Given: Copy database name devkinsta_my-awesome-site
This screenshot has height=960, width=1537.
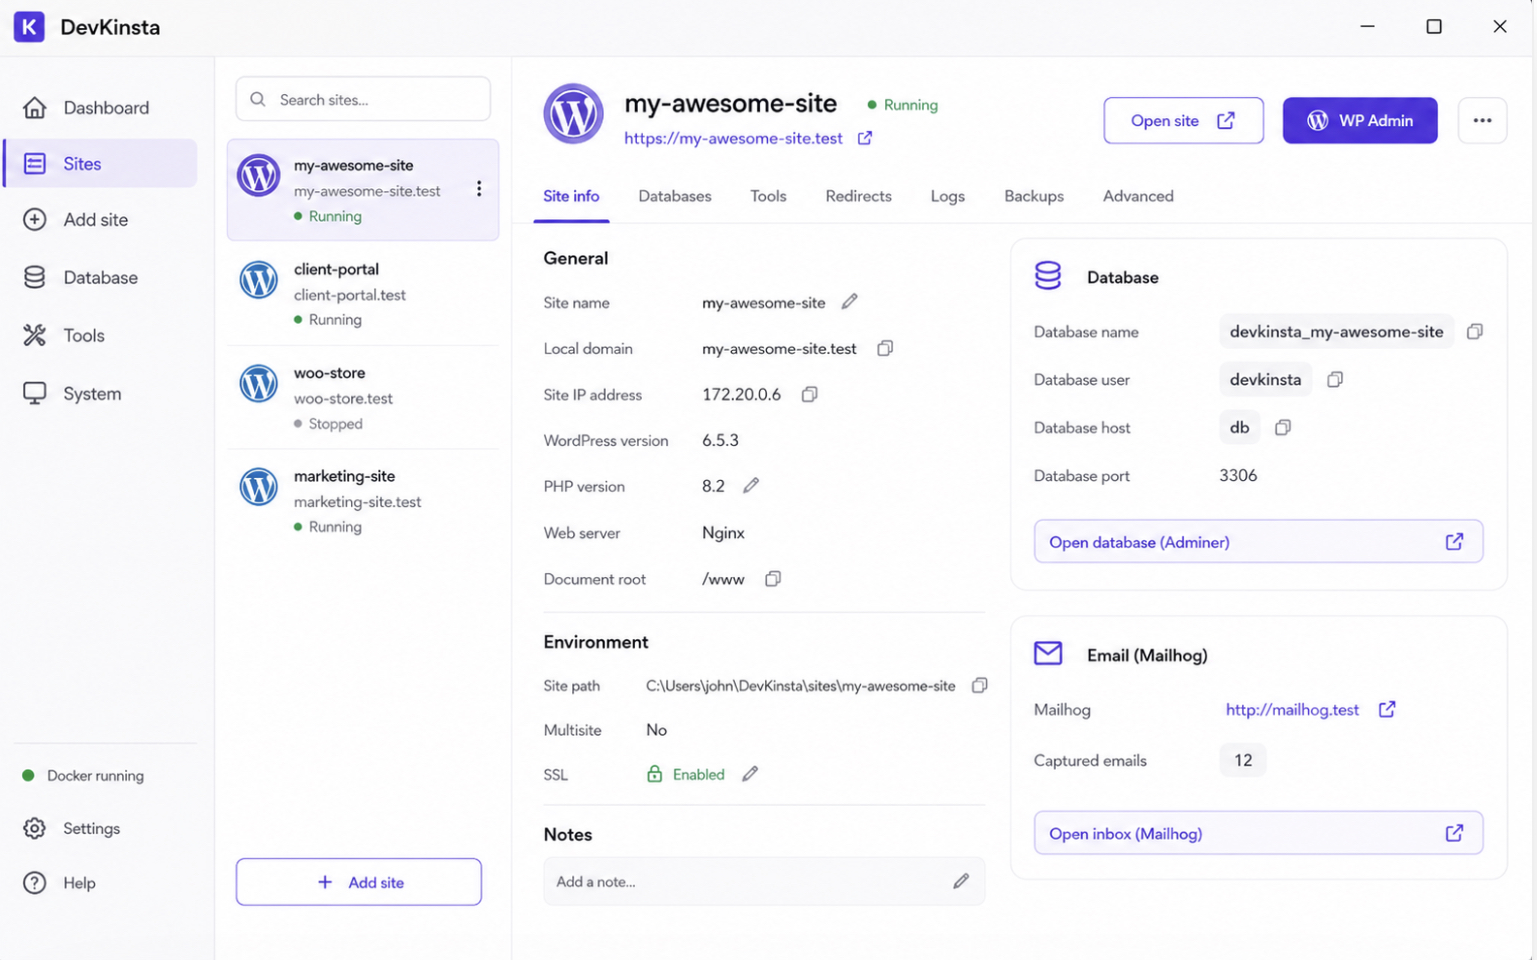Looking at the screenshot, I should point(1475,331).
